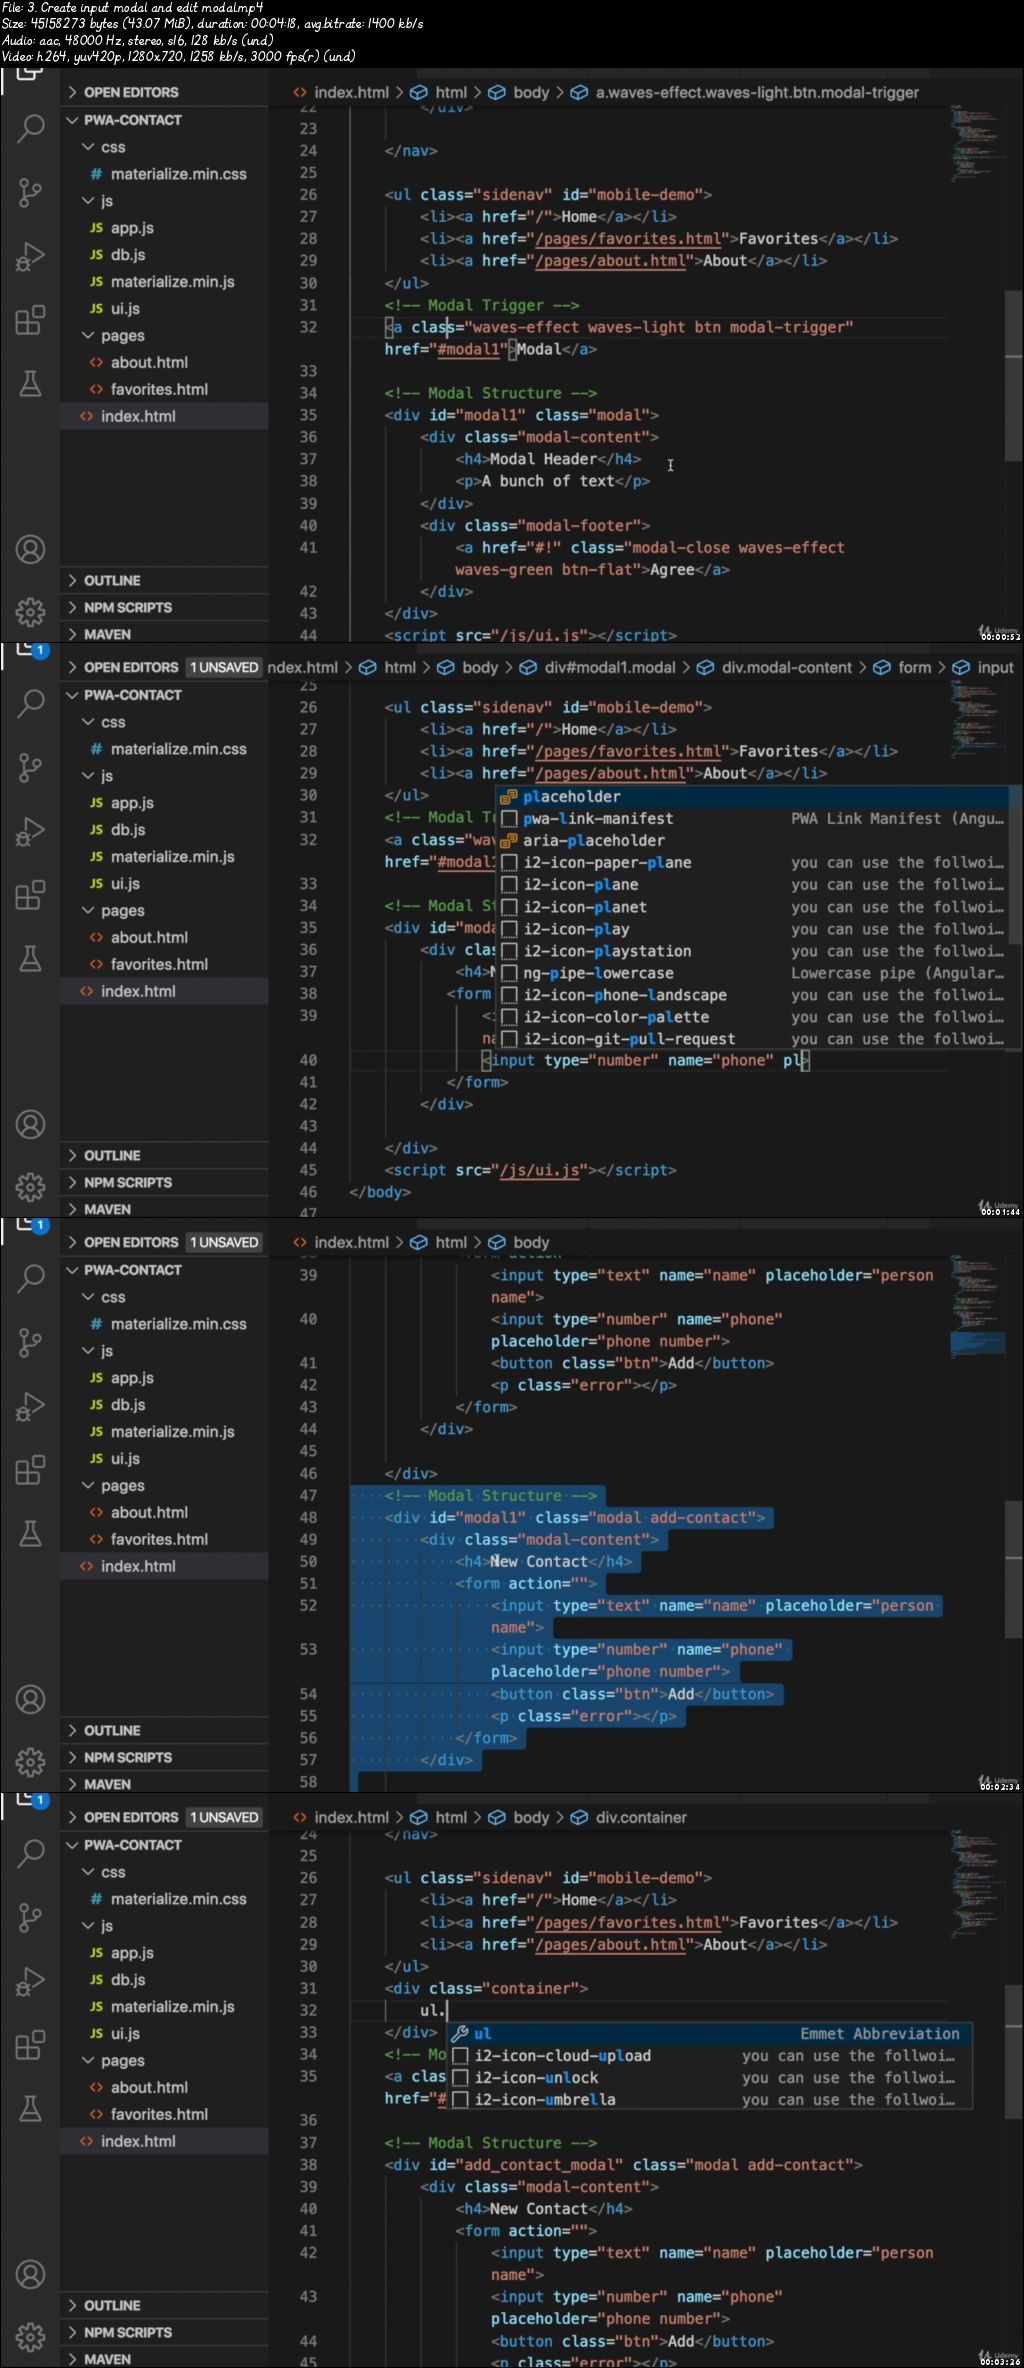Follow '#modal1' href link in first frame
Viewport: 1024px width, 2368px height.
469,349
